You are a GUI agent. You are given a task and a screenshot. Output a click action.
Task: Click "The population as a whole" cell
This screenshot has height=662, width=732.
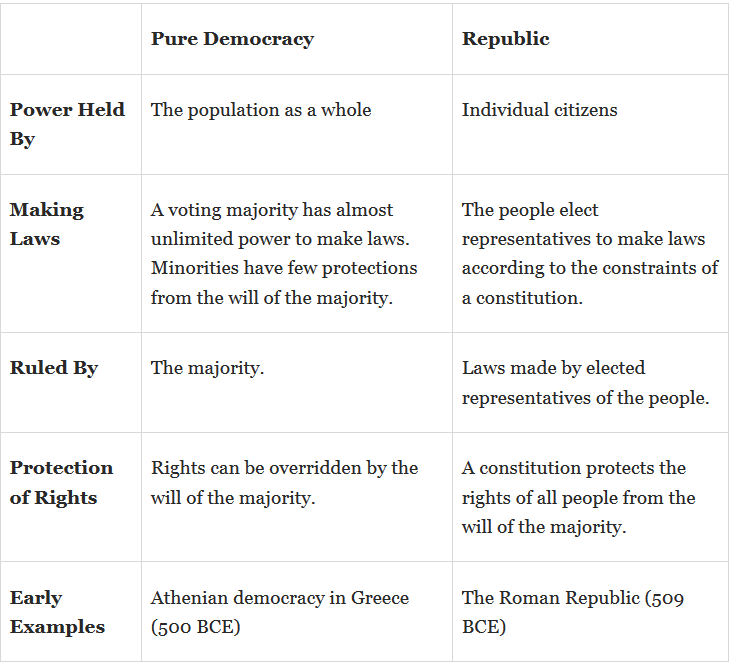(261, 110)
